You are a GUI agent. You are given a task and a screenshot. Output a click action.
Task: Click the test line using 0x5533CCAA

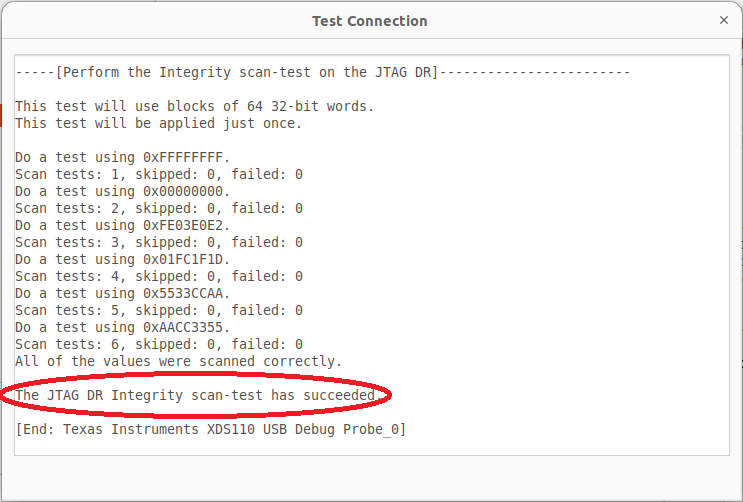click(x=122, y=293)
